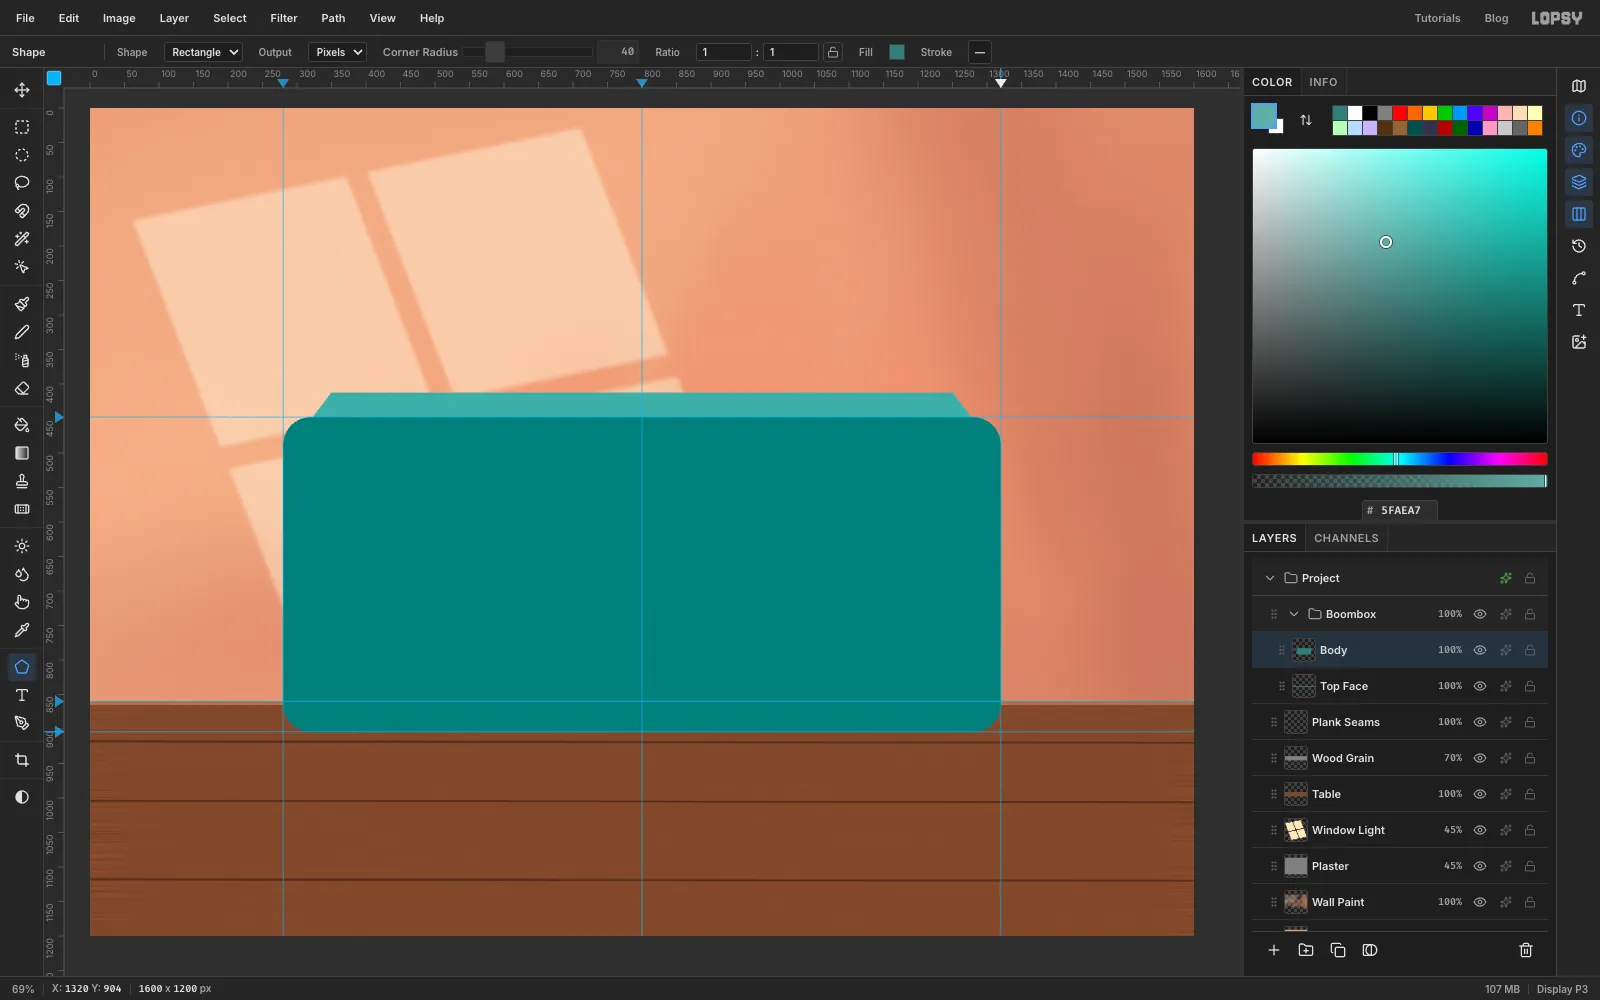Select the Gradient tool
The image size is (1600, 1000).
pos(22,453)
